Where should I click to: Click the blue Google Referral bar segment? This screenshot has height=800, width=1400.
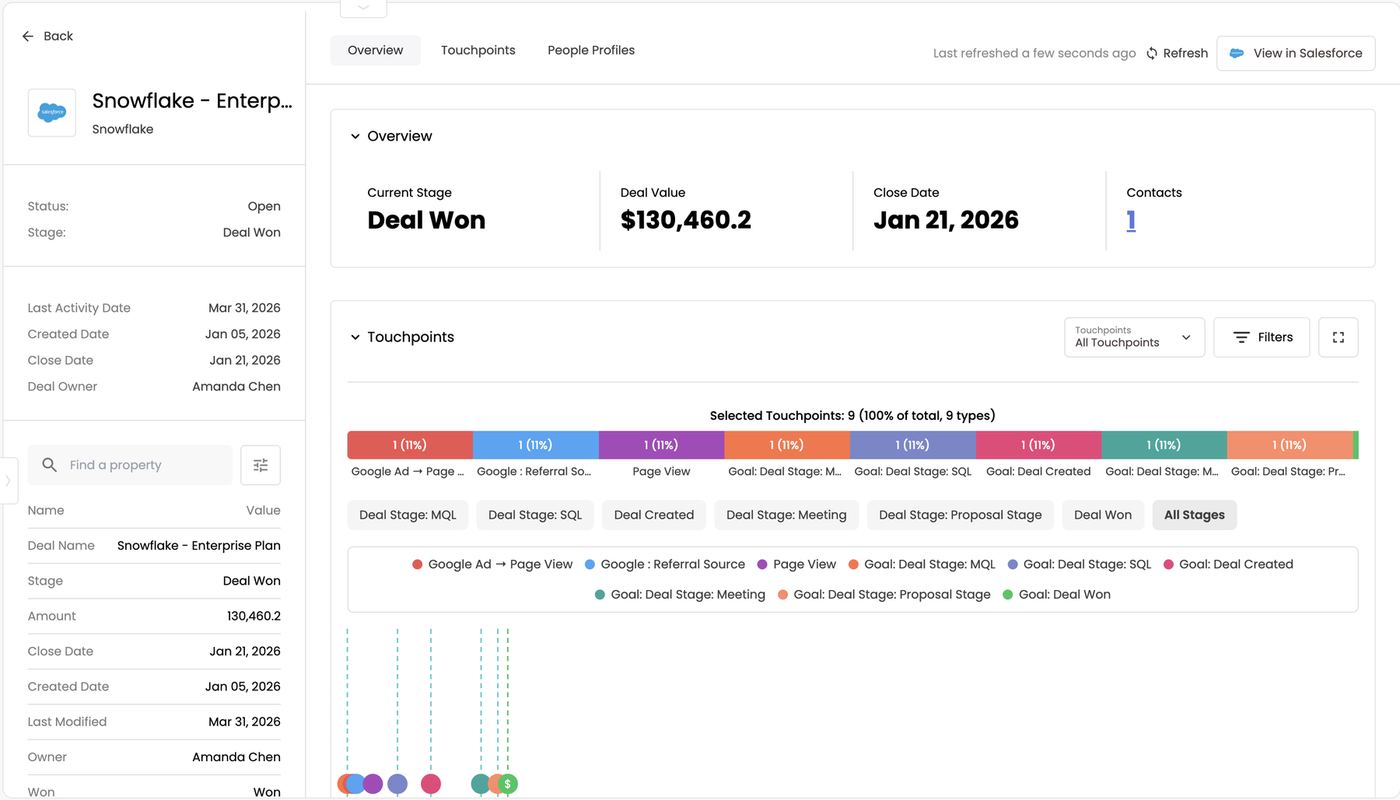536,445
